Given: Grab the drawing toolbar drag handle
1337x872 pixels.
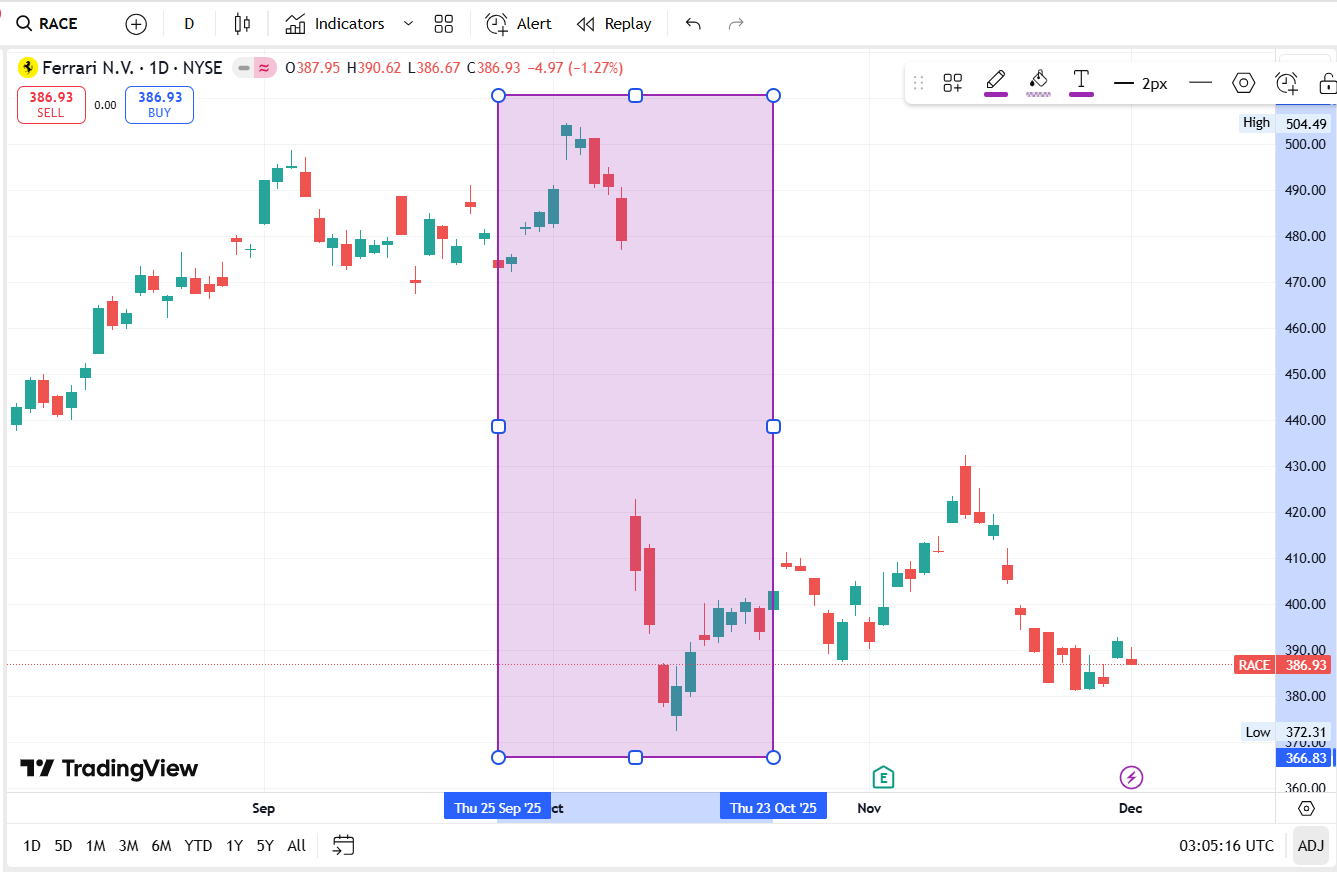Looking at the screenshot, I should click(919, 83).
